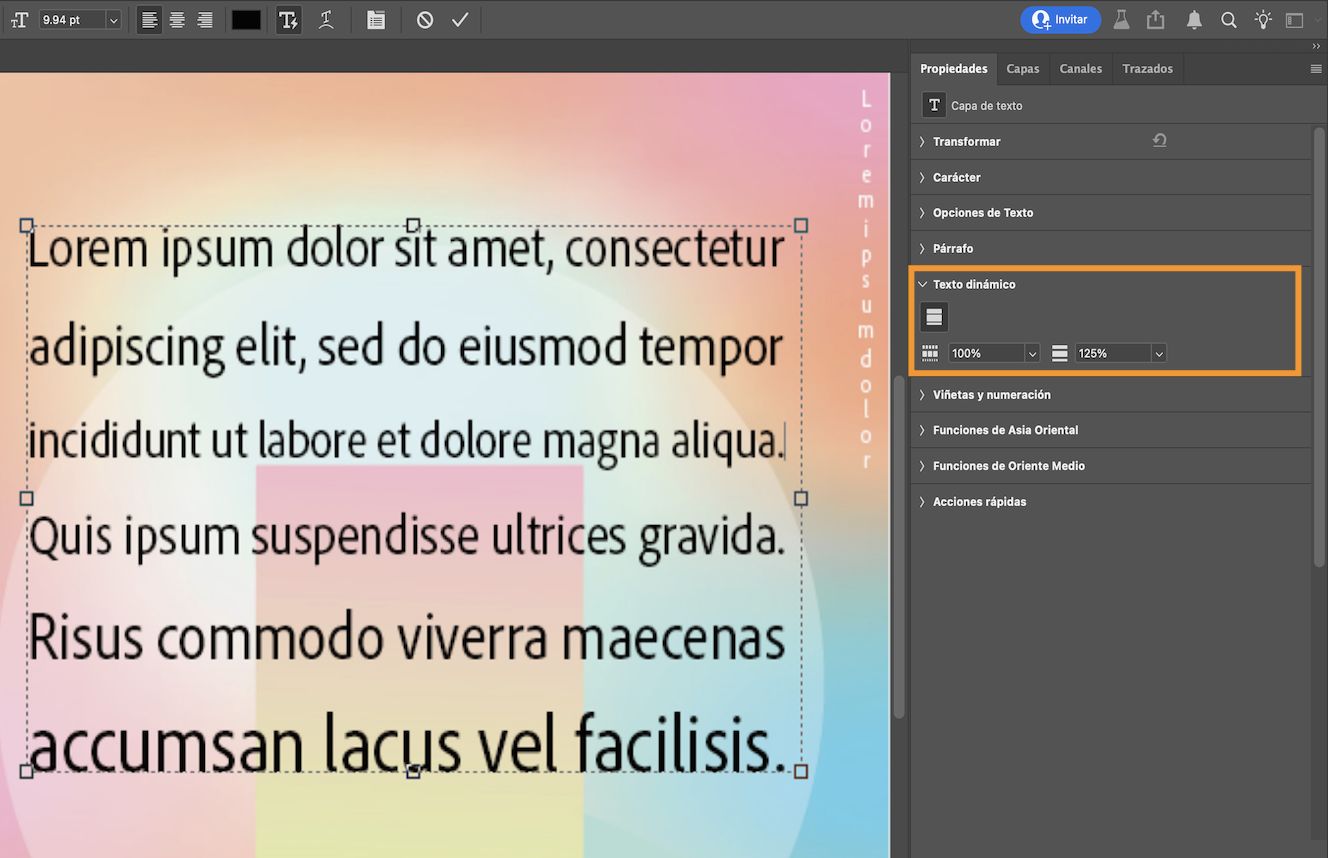Open the black text color swatch
Screen dimensions: 1328x858
(x=245, y=19)
